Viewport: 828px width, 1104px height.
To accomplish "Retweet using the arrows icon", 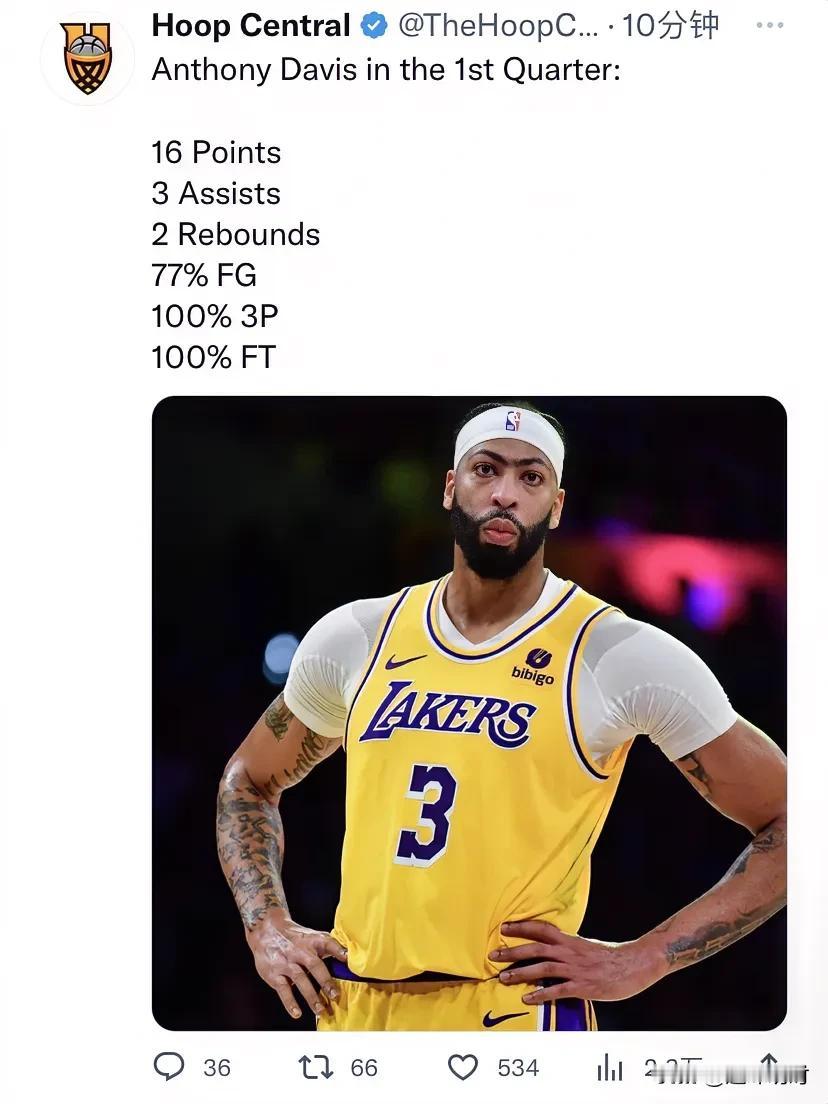I will (316, 1067).
